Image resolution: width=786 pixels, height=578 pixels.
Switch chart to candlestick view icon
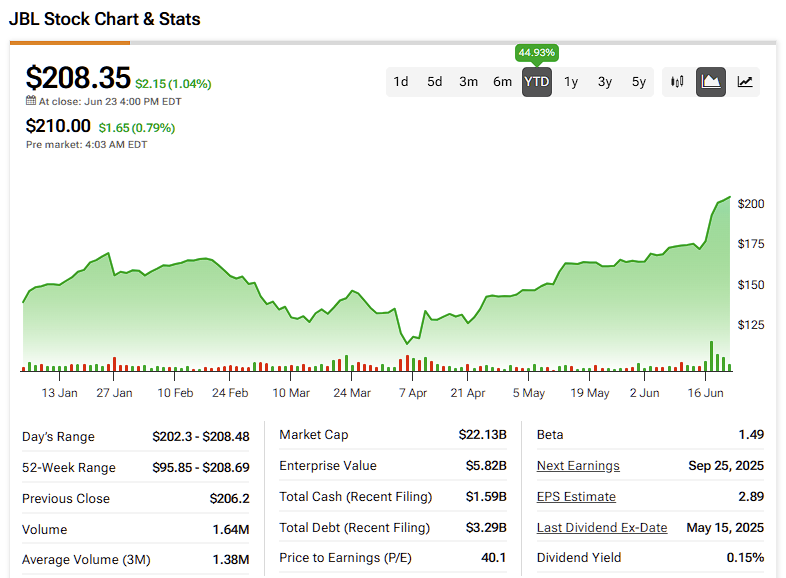677,82
